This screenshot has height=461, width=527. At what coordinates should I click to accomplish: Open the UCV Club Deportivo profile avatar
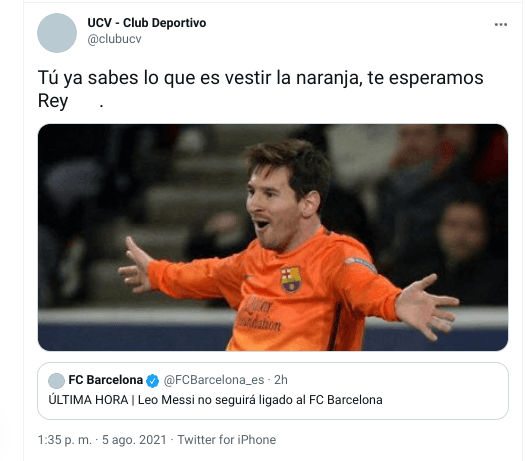pyautogui.click(x=57, y=33)
